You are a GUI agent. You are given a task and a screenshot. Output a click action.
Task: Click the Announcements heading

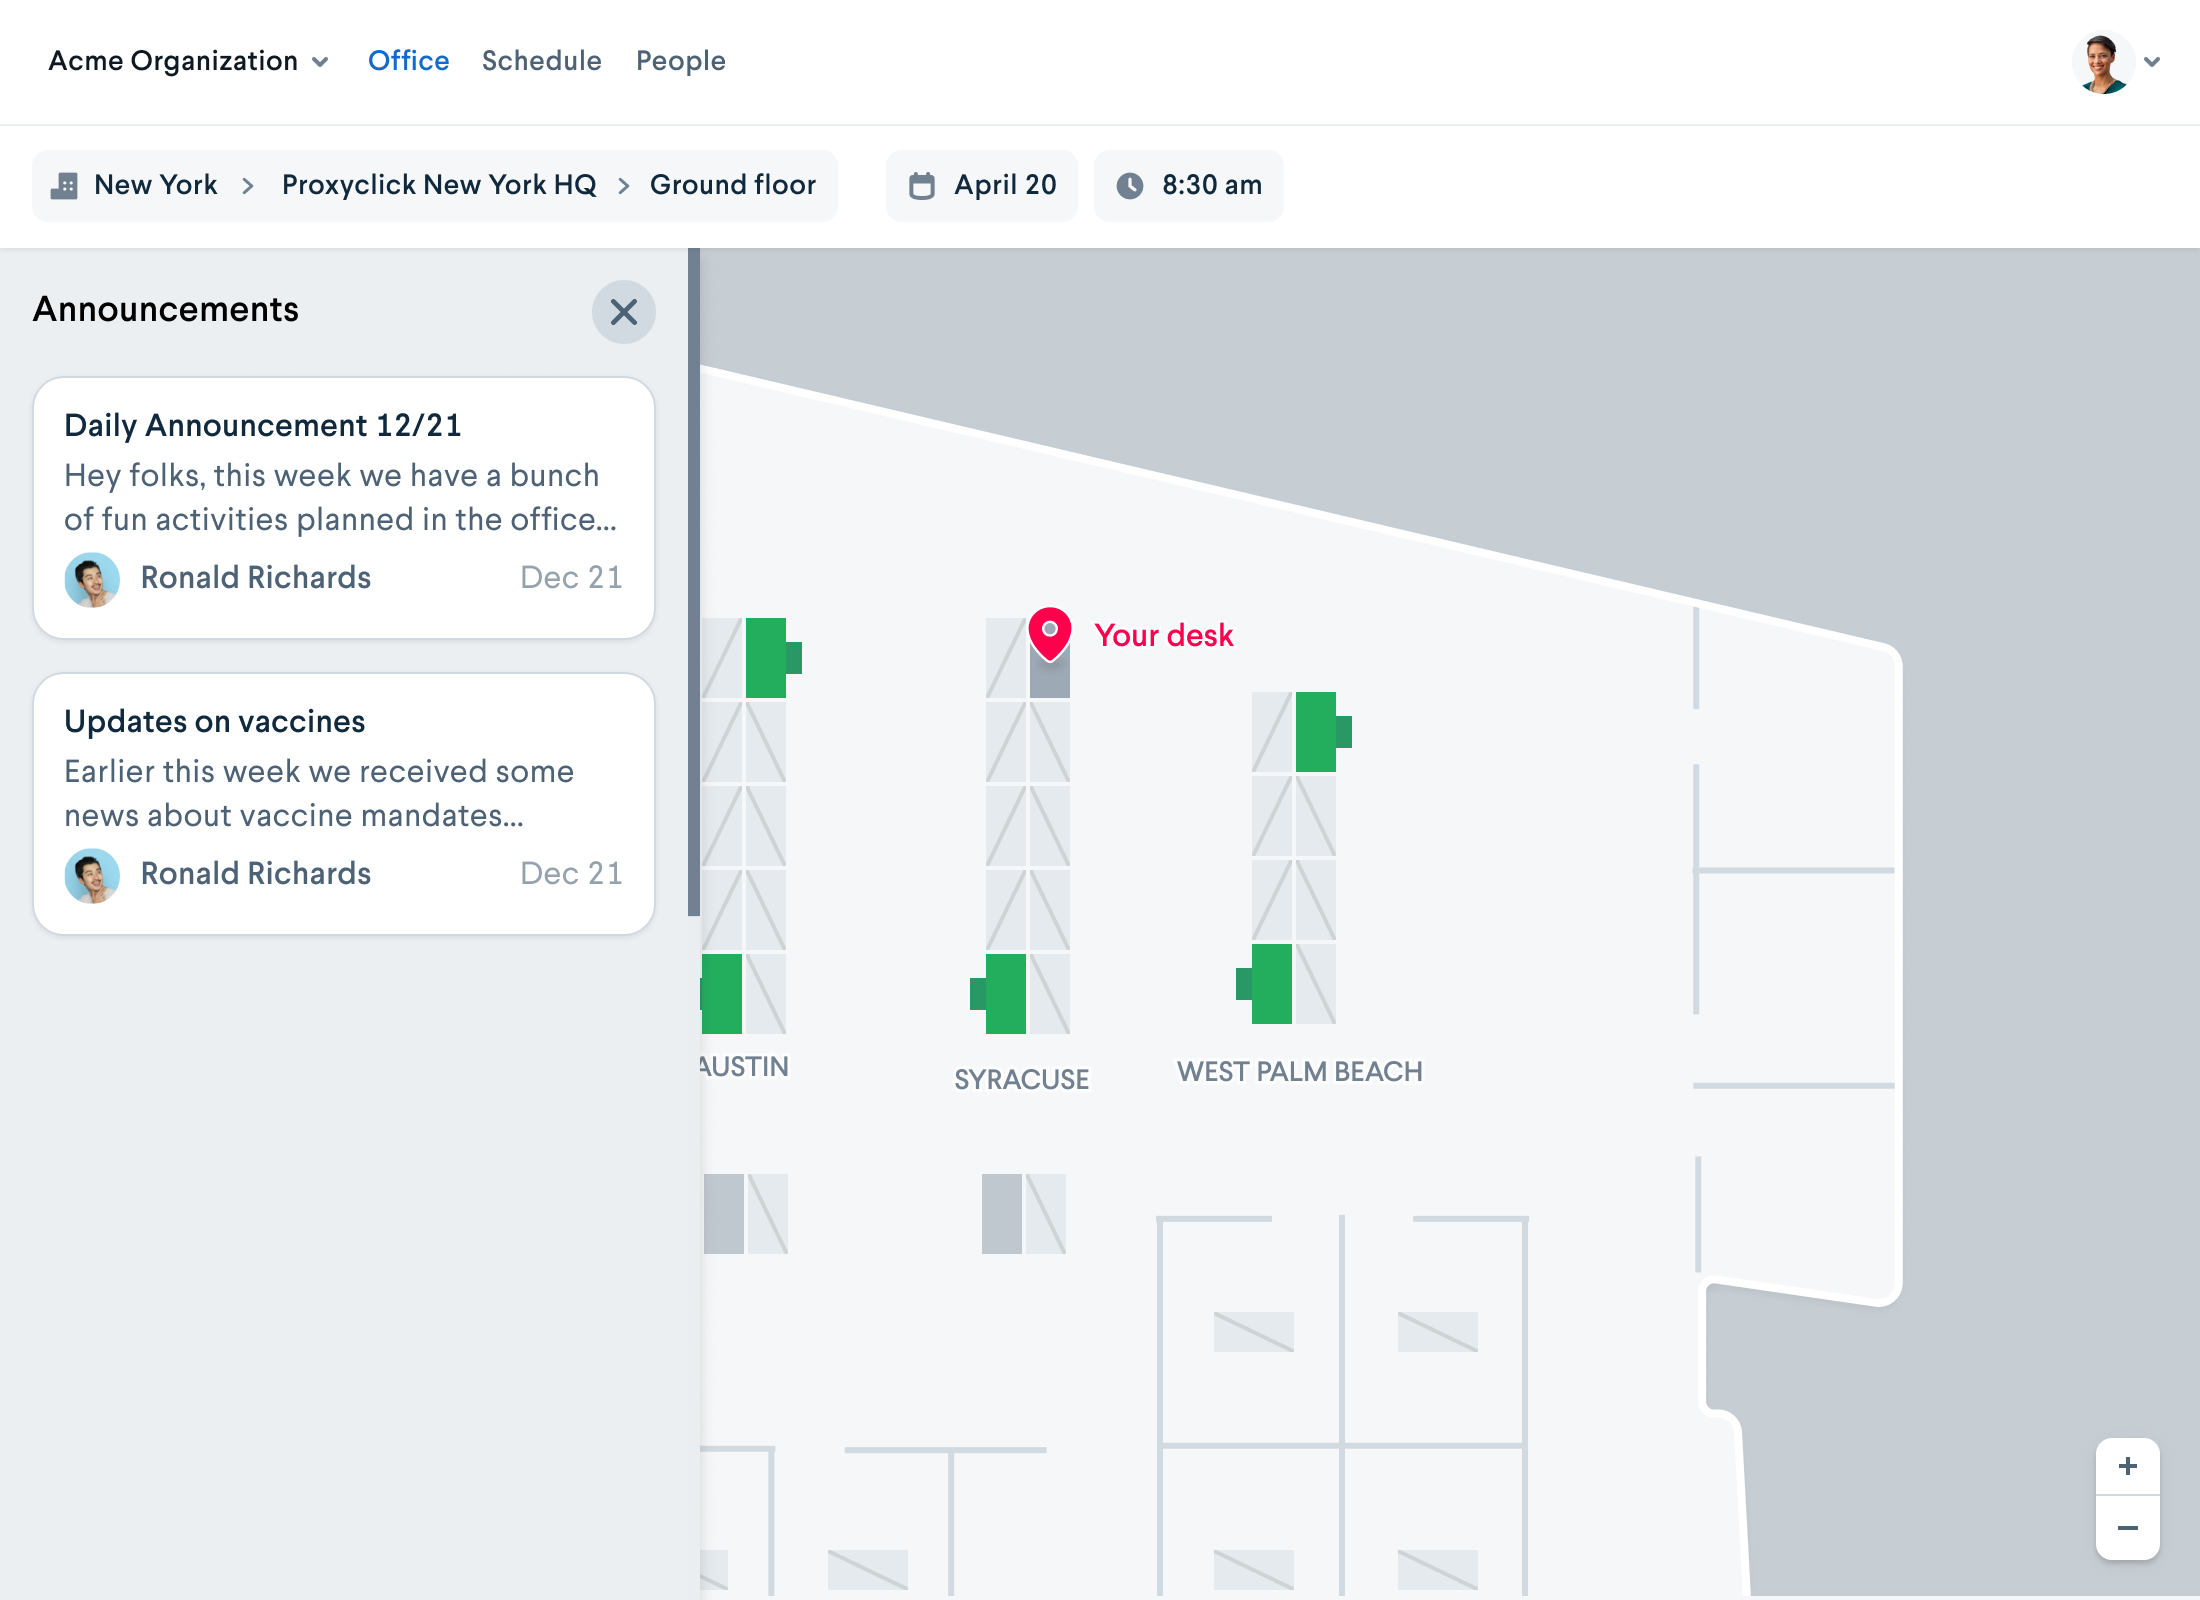pyautogui.click(x=166, y=310)
